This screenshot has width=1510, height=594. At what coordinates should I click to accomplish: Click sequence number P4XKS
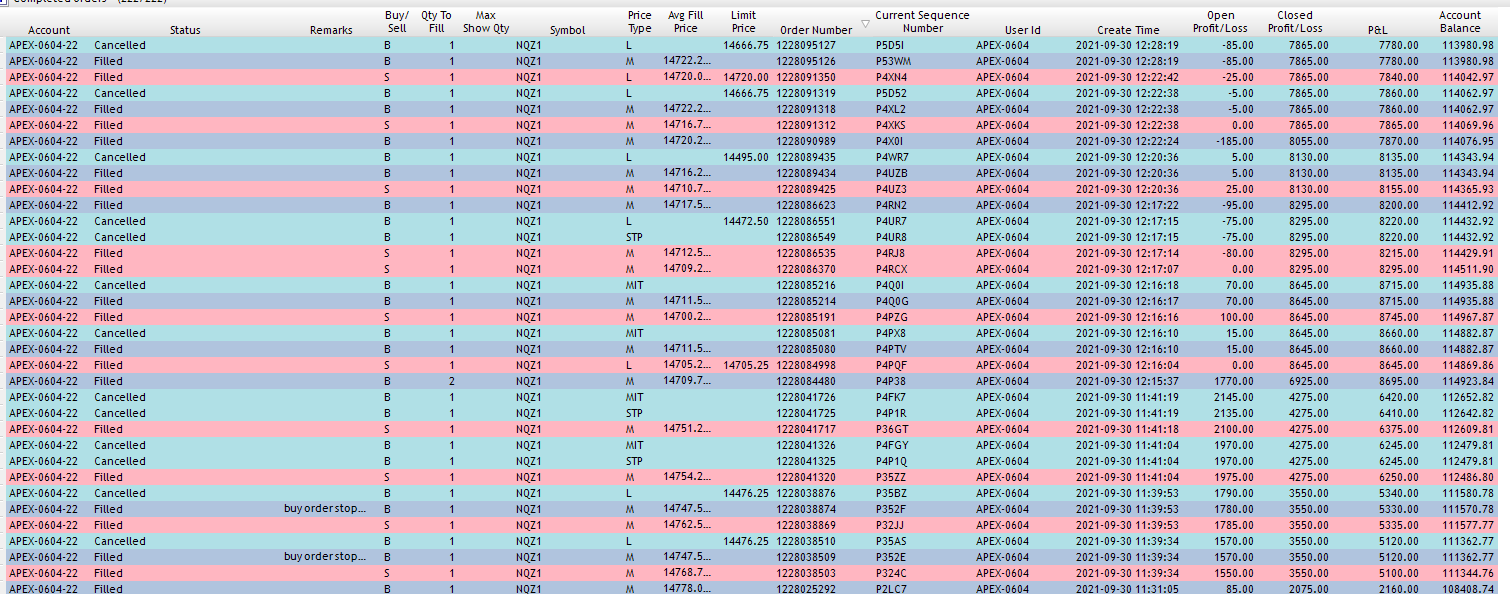890,125
